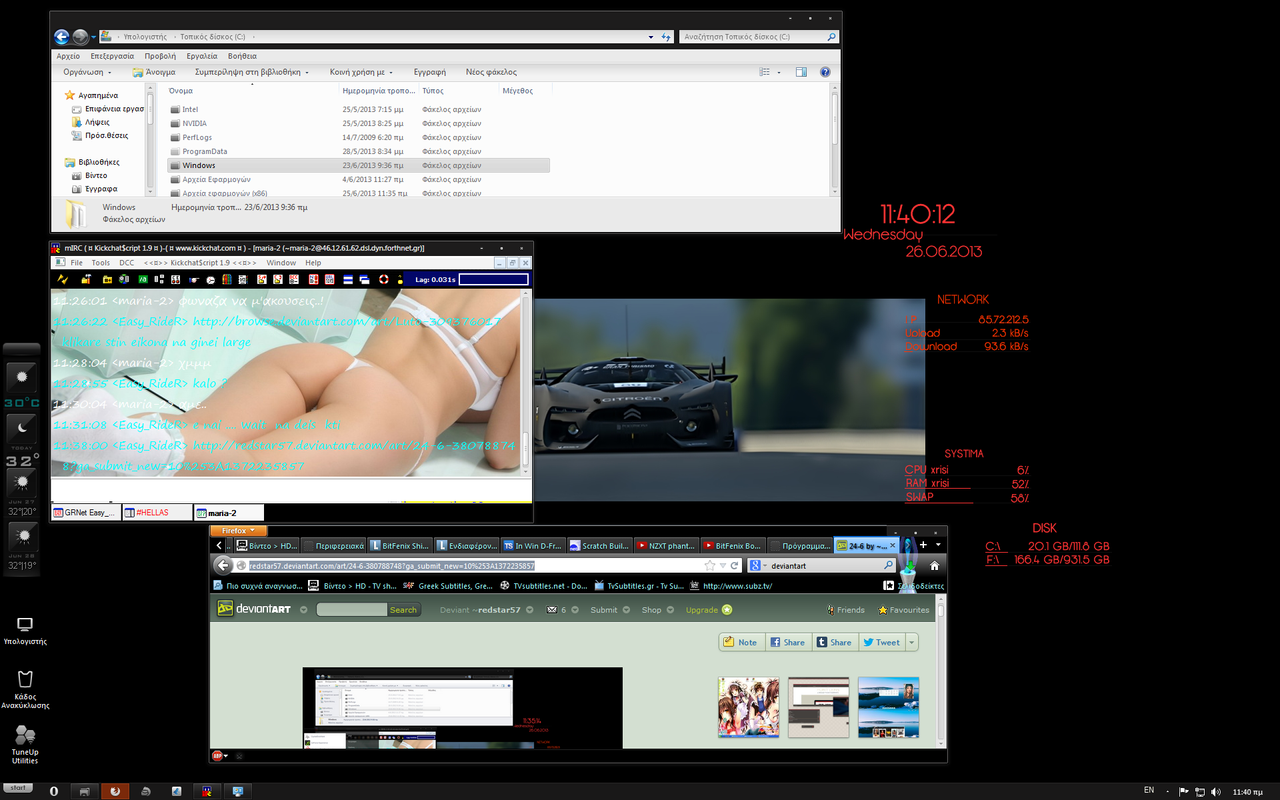1280x800 pixels.
Task: Open Συμπερίληψη στη βιβλιοθήκη dropdown
Action: coord(252,72)
